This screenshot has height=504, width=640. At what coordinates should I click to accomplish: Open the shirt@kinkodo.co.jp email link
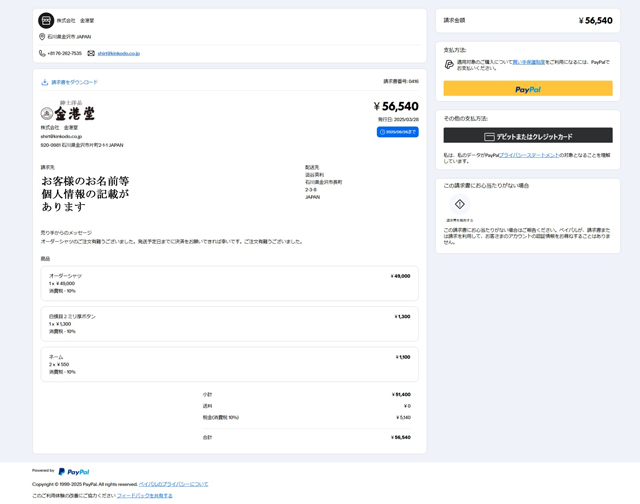click(119, 53)
